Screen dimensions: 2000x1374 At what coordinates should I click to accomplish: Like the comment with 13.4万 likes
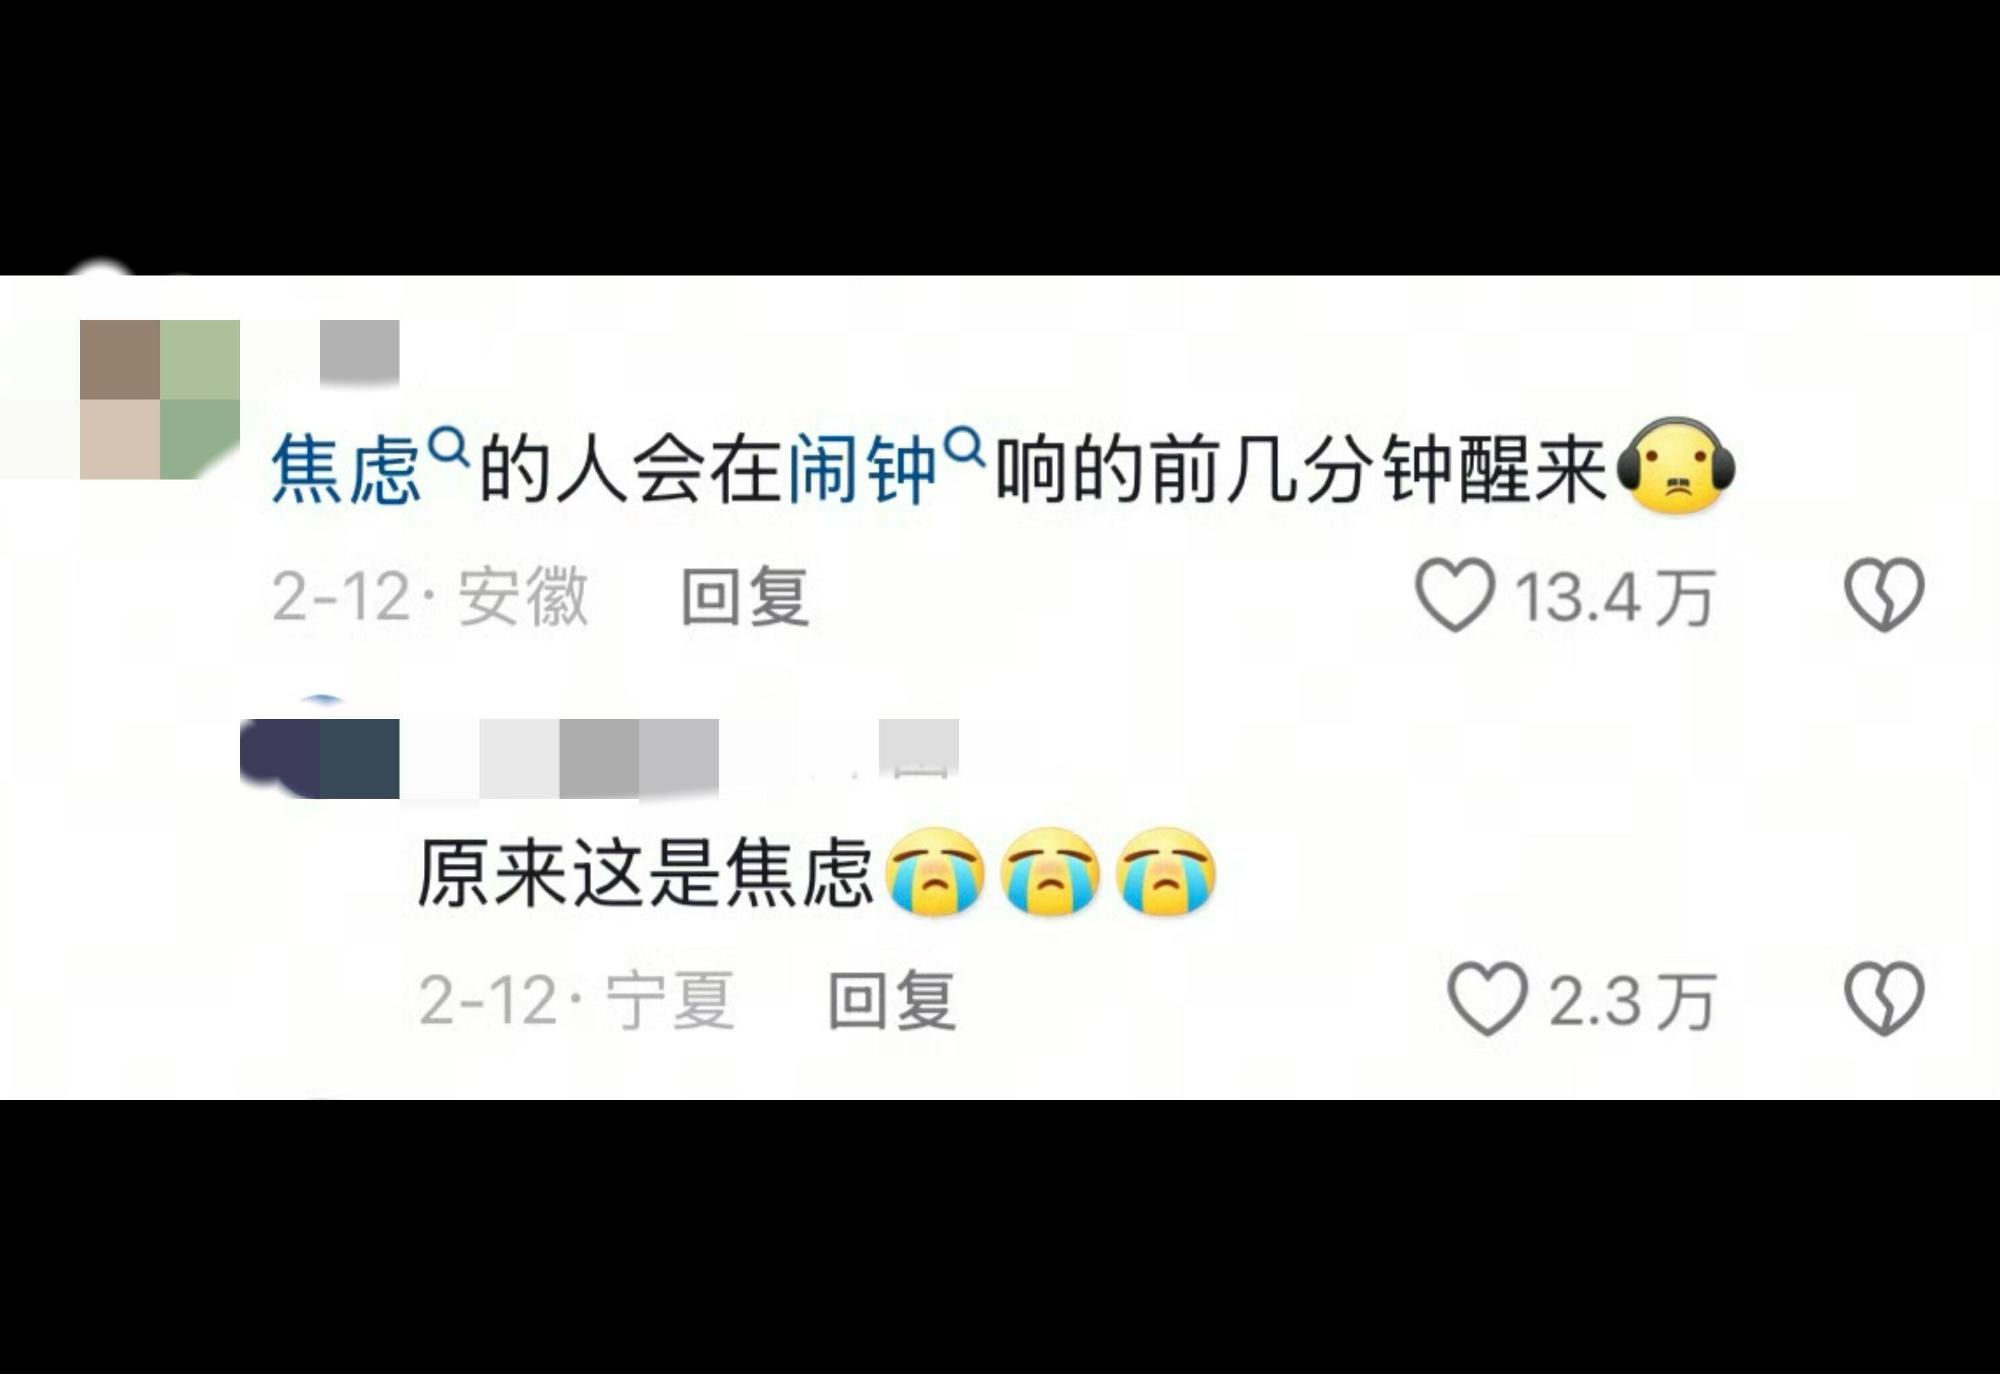coord(1455,596)
